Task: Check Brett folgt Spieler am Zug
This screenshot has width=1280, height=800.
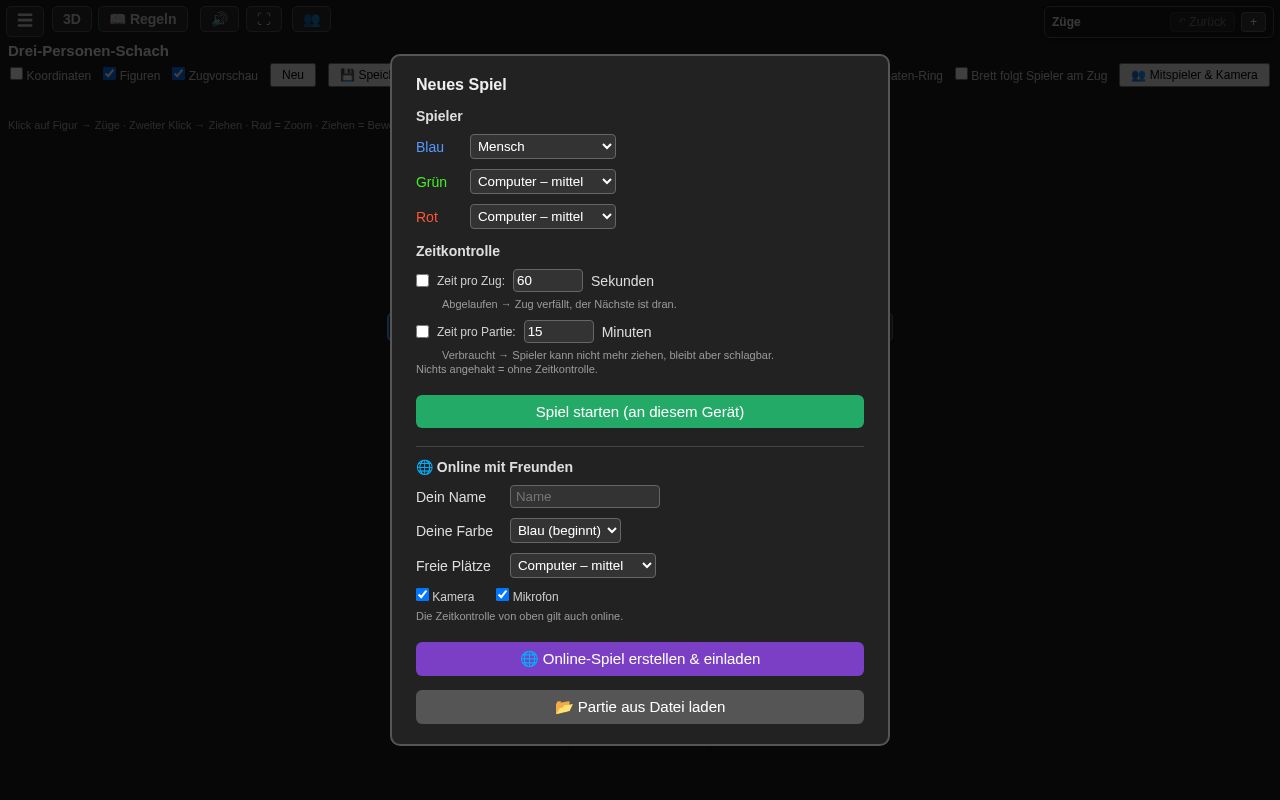Action: click(x=961, y=73)
